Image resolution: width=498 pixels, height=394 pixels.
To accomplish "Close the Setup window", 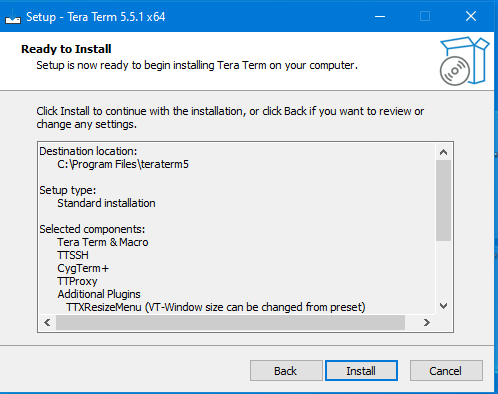I will 471,16.
